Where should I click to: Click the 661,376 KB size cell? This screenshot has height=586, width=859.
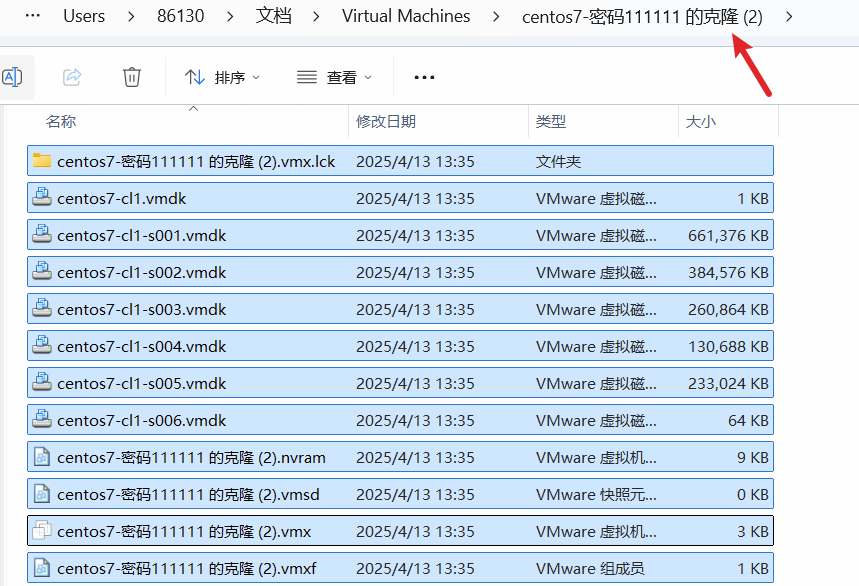tap(728, 235)
